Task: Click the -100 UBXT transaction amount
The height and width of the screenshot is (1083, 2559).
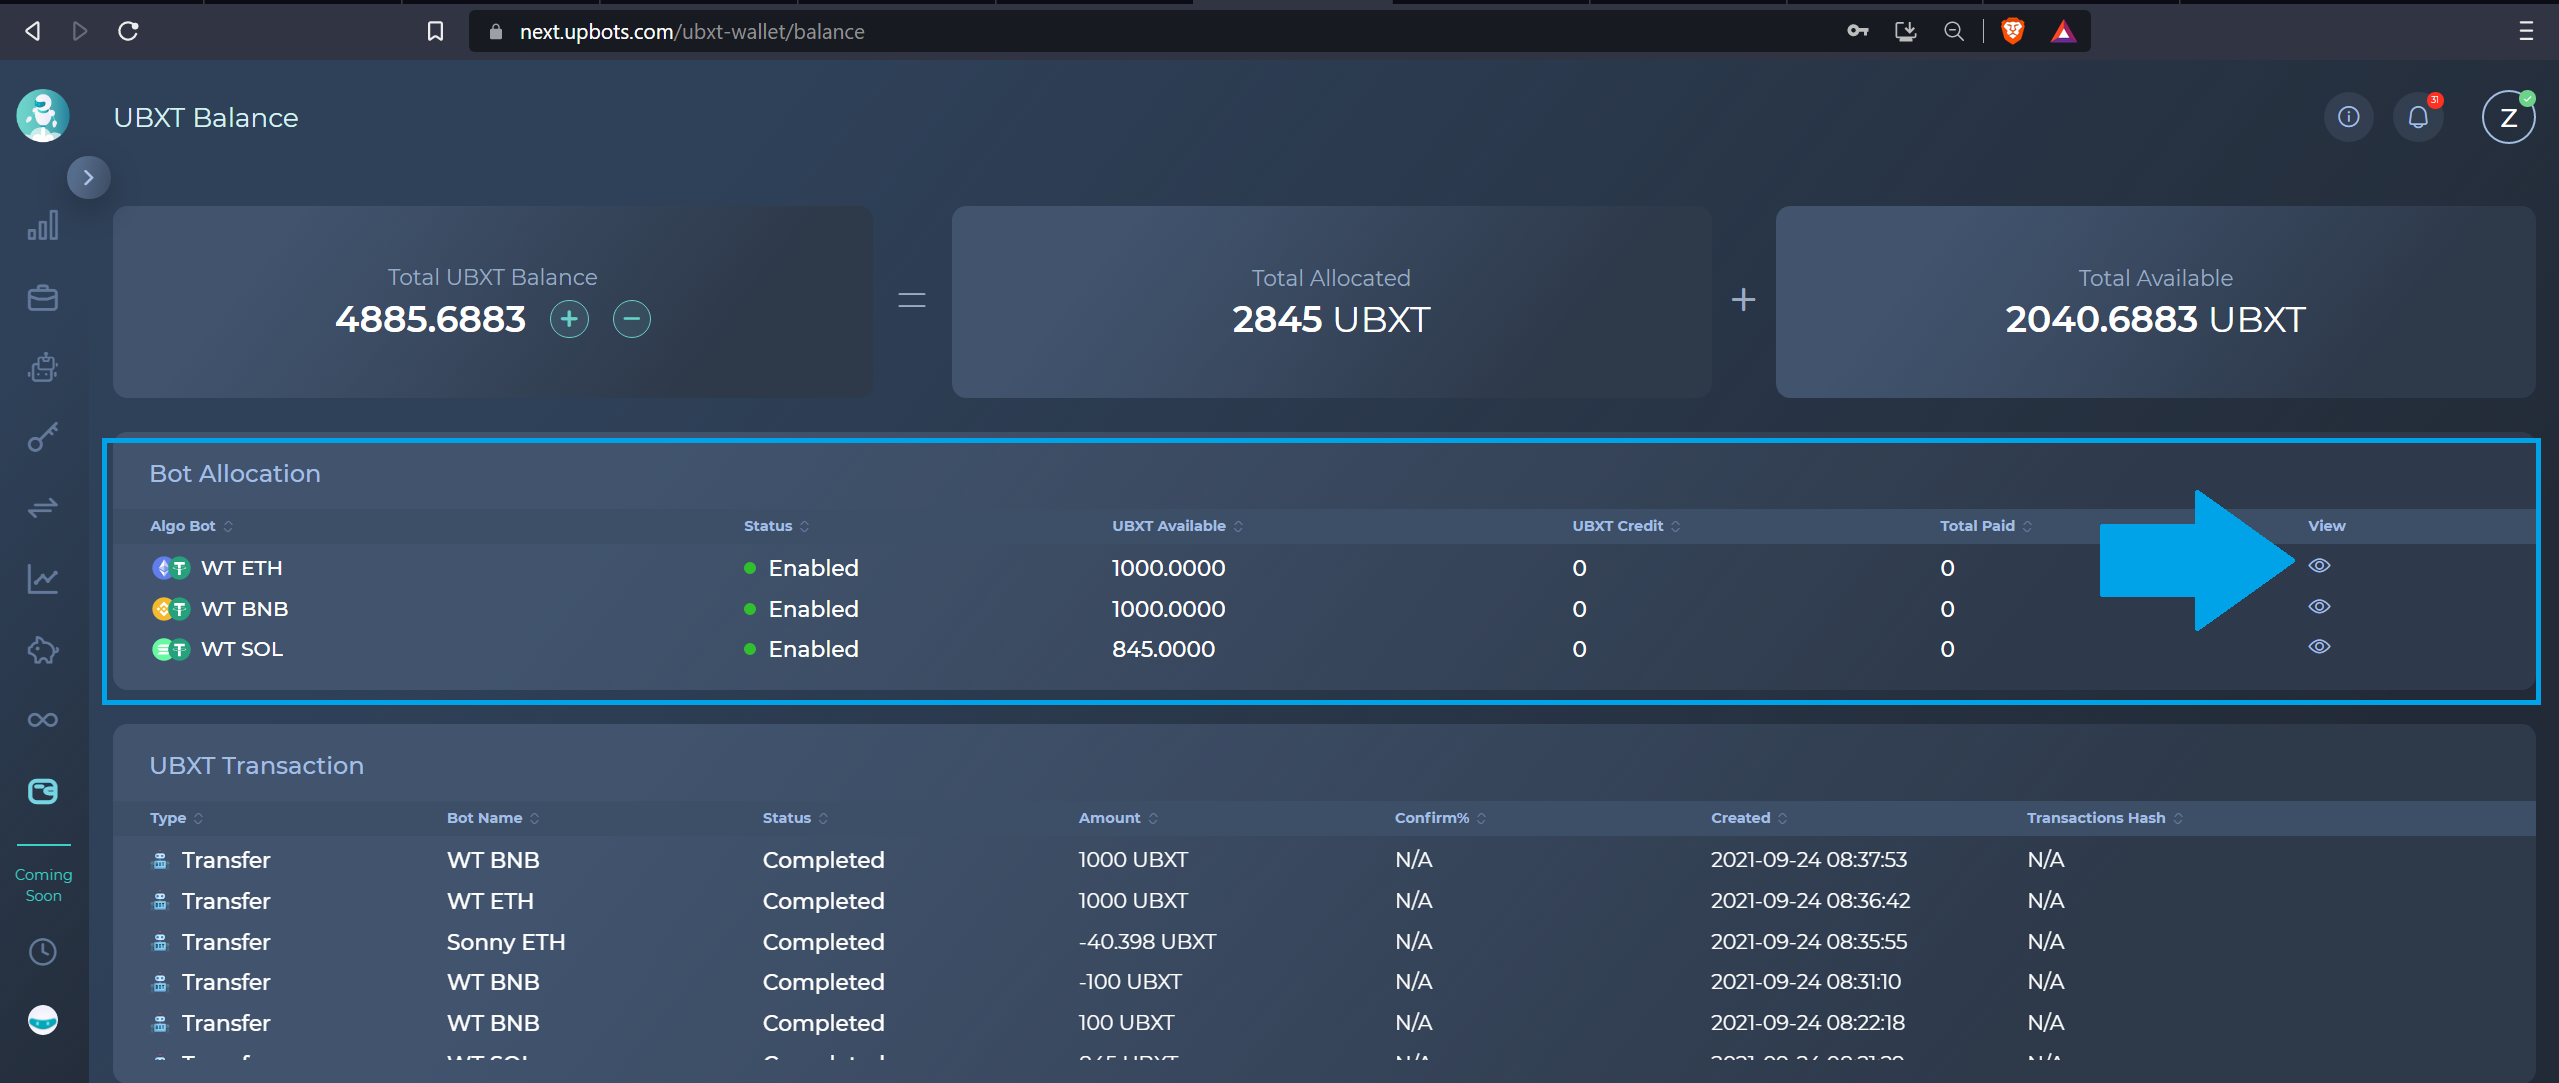Action: 1129,982
